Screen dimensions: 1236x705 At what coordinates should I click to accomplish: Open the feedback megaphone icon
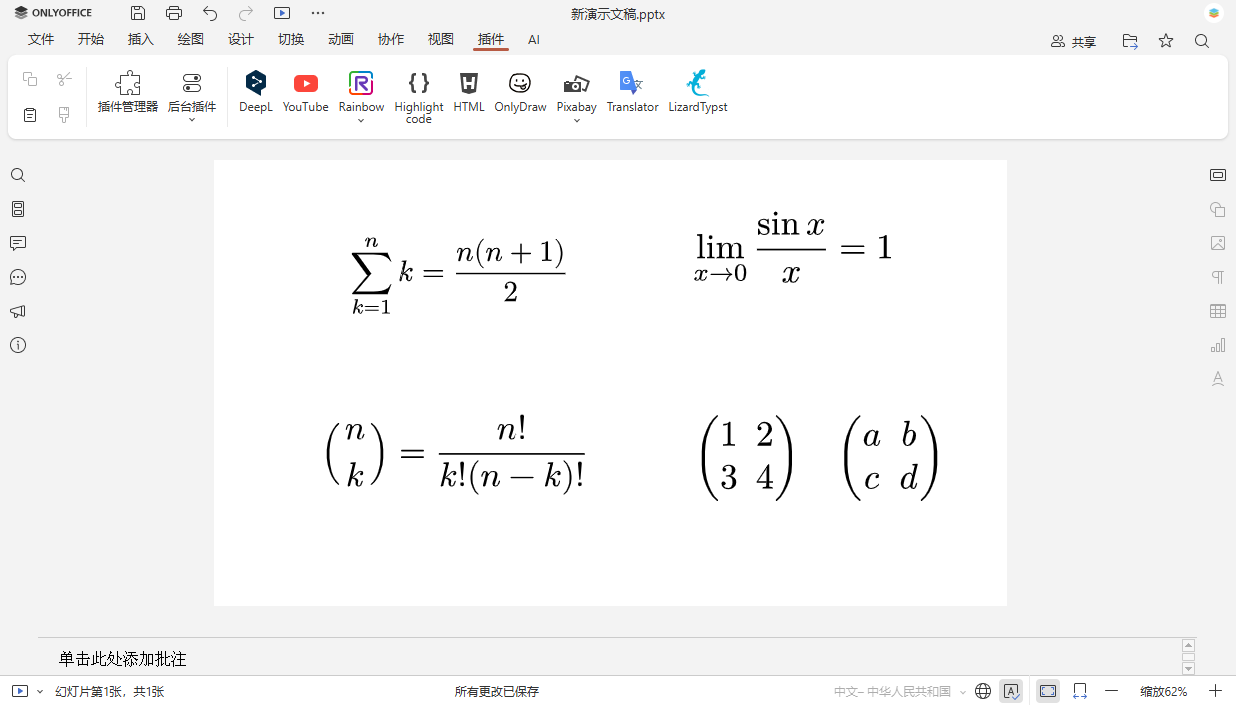tap(18, 311)
